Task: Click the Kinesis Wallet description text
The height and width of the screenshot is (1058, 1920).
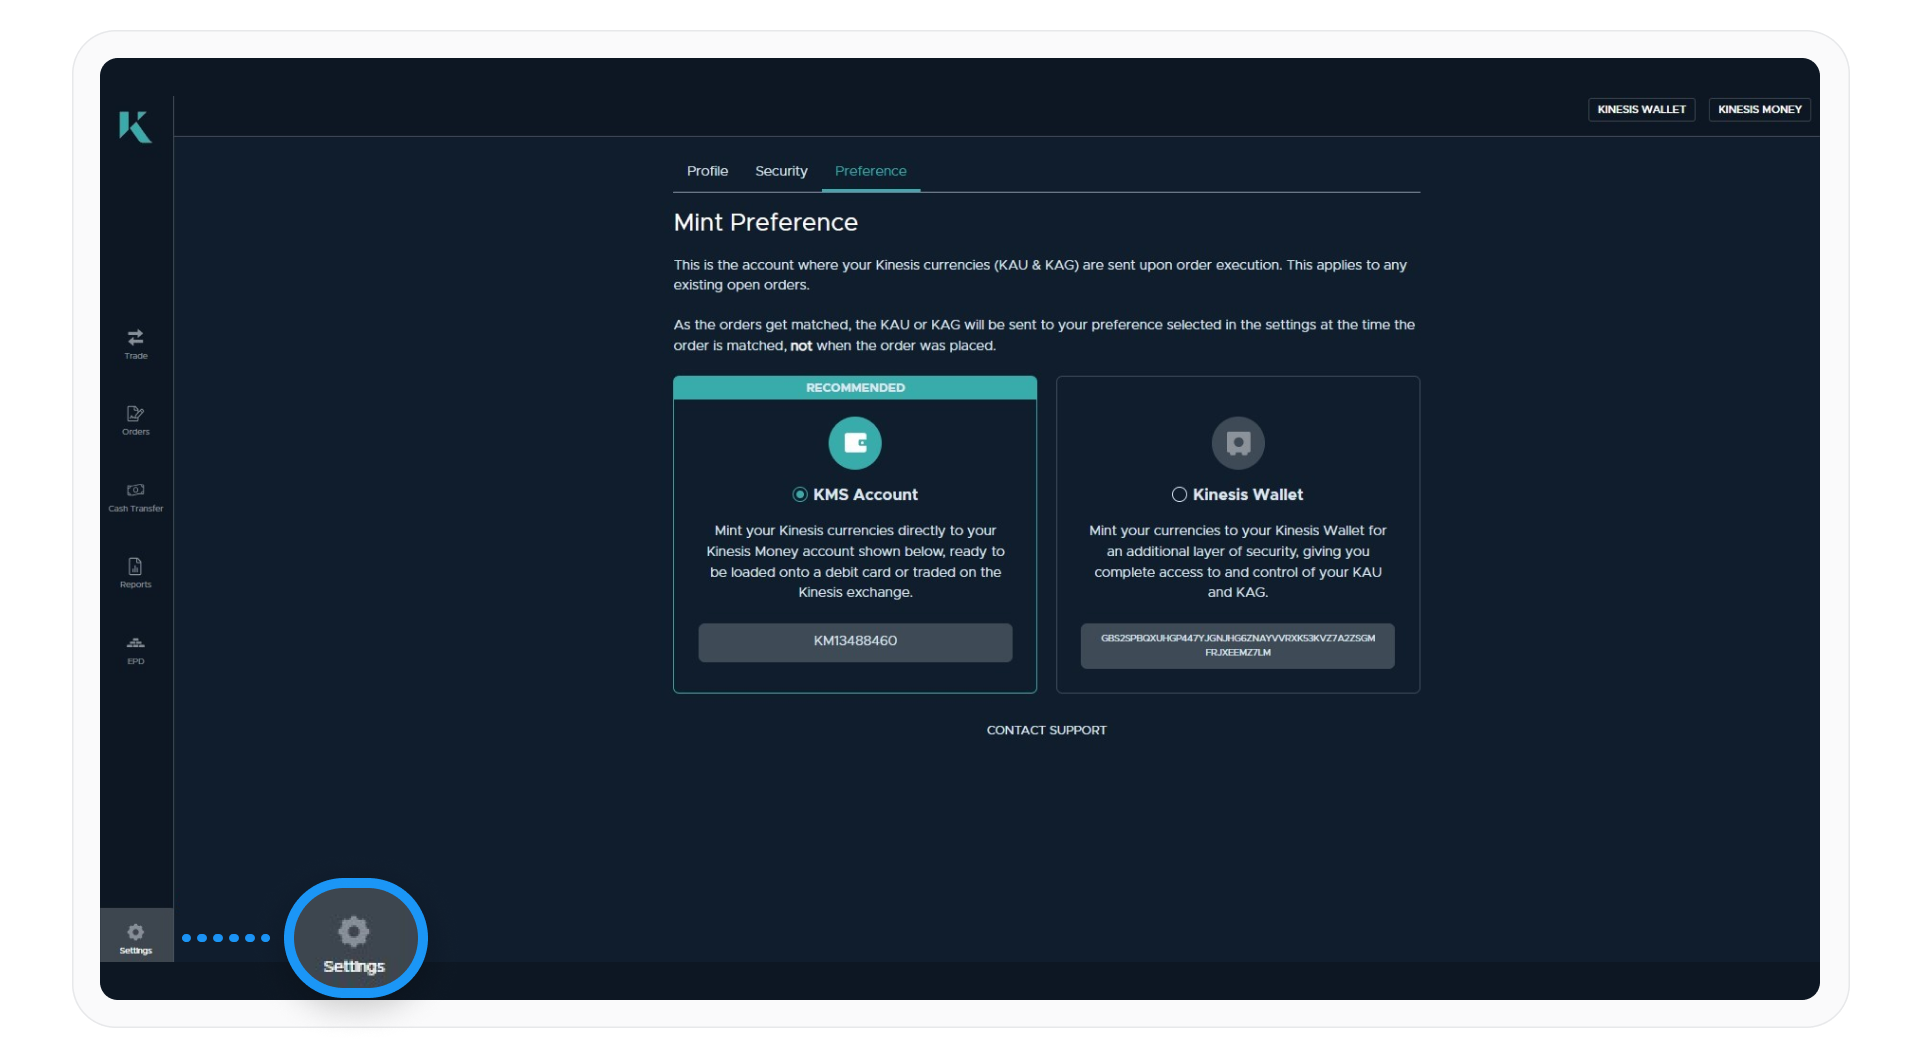Action: 1238,561
